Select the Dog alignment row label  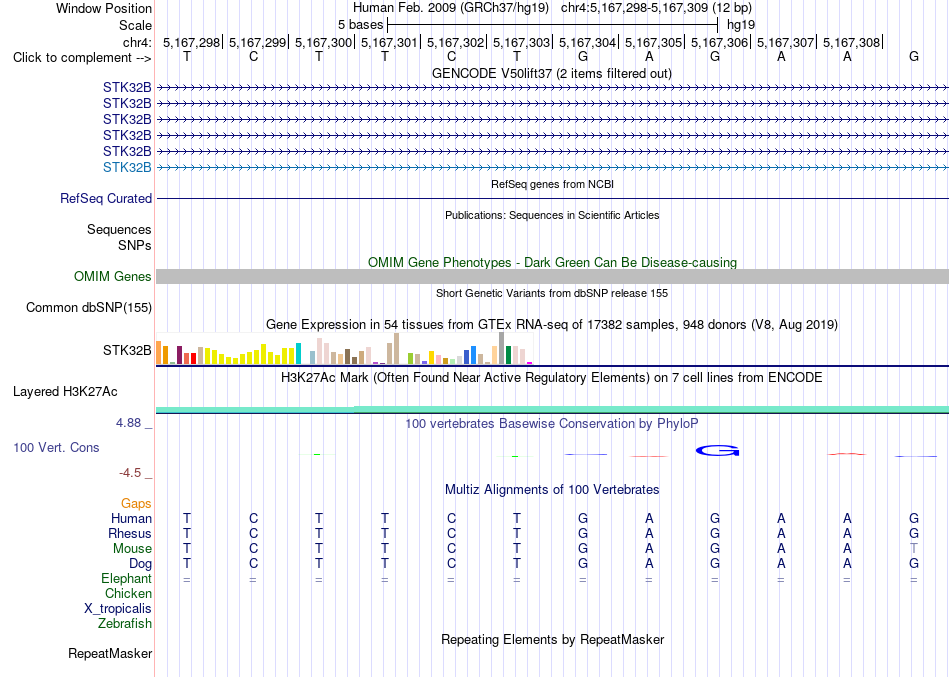point(140,564)
